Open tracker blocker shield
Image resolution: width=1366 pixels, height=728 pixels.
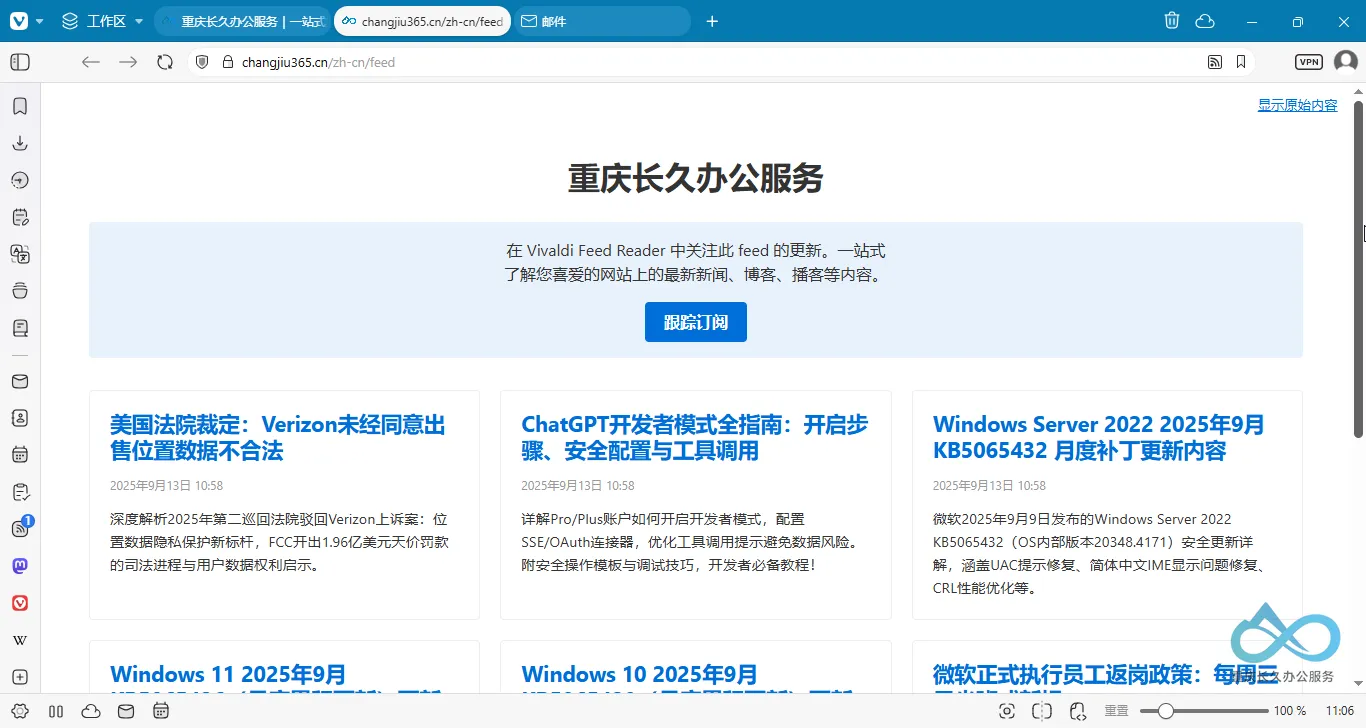pos(202,62)
